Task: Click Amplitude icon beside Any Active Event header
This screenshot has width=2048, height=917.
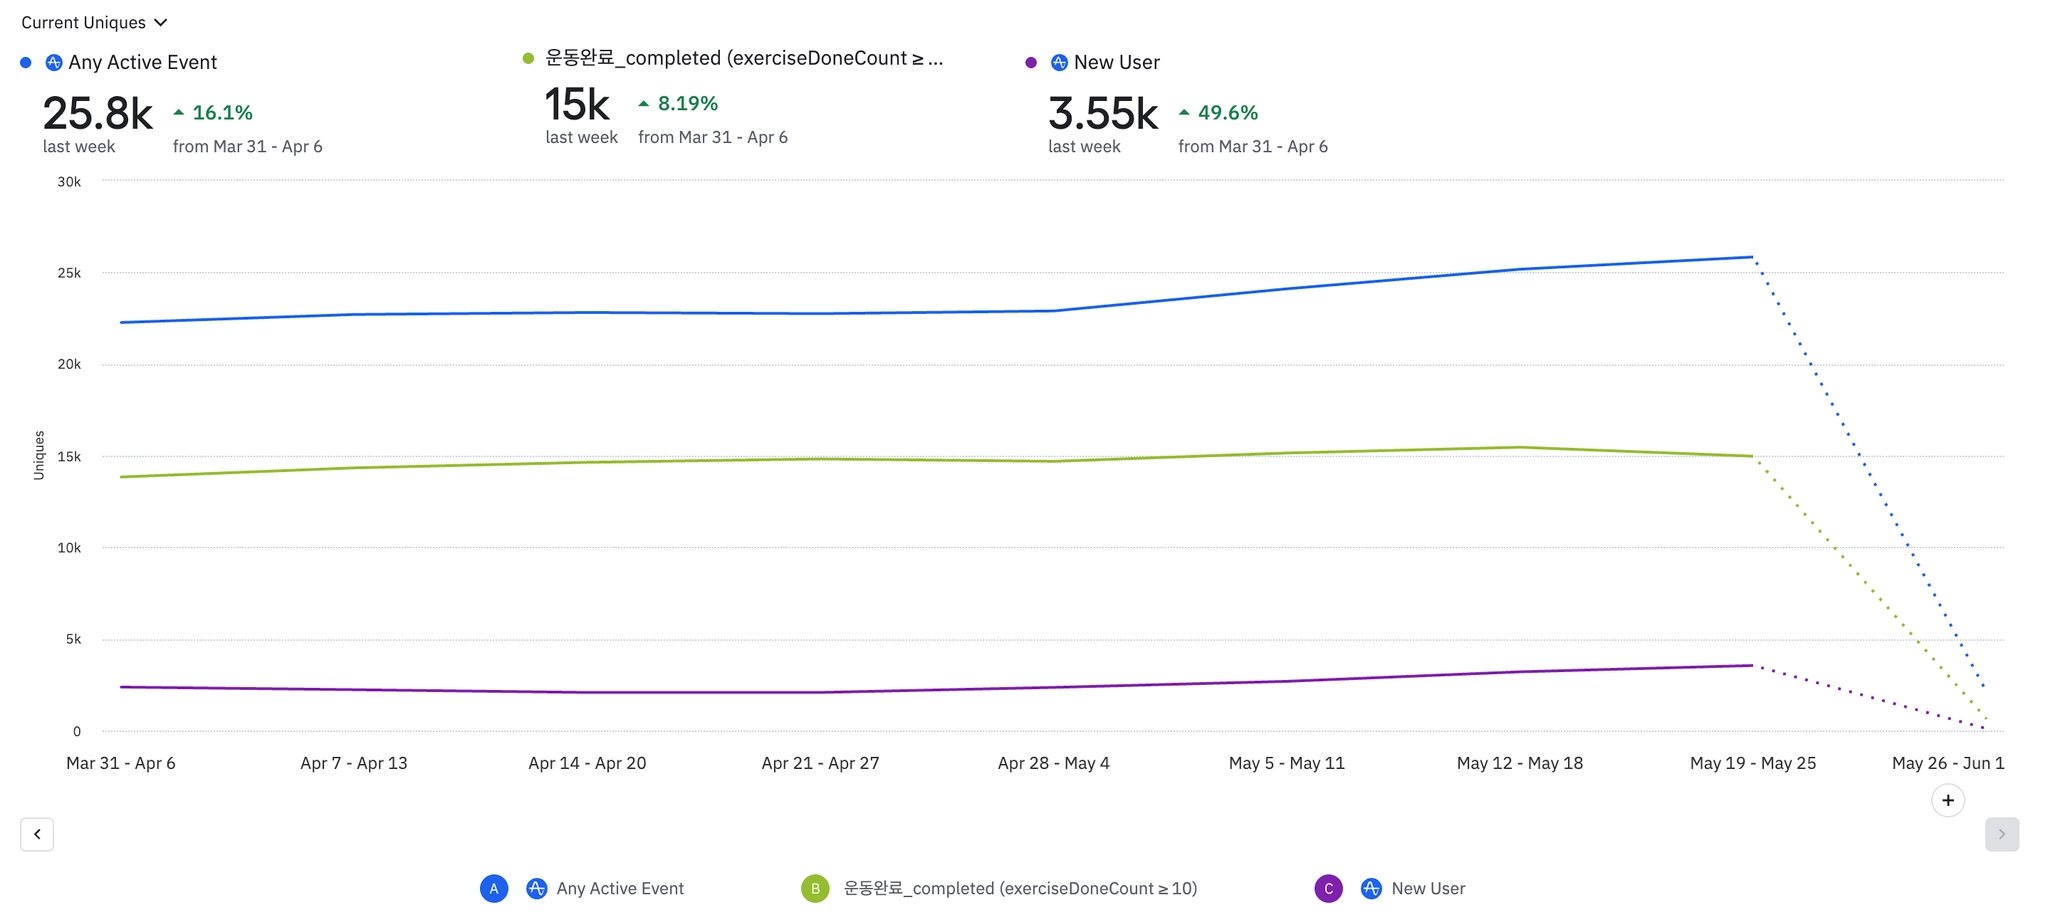Action: (54, 62)
